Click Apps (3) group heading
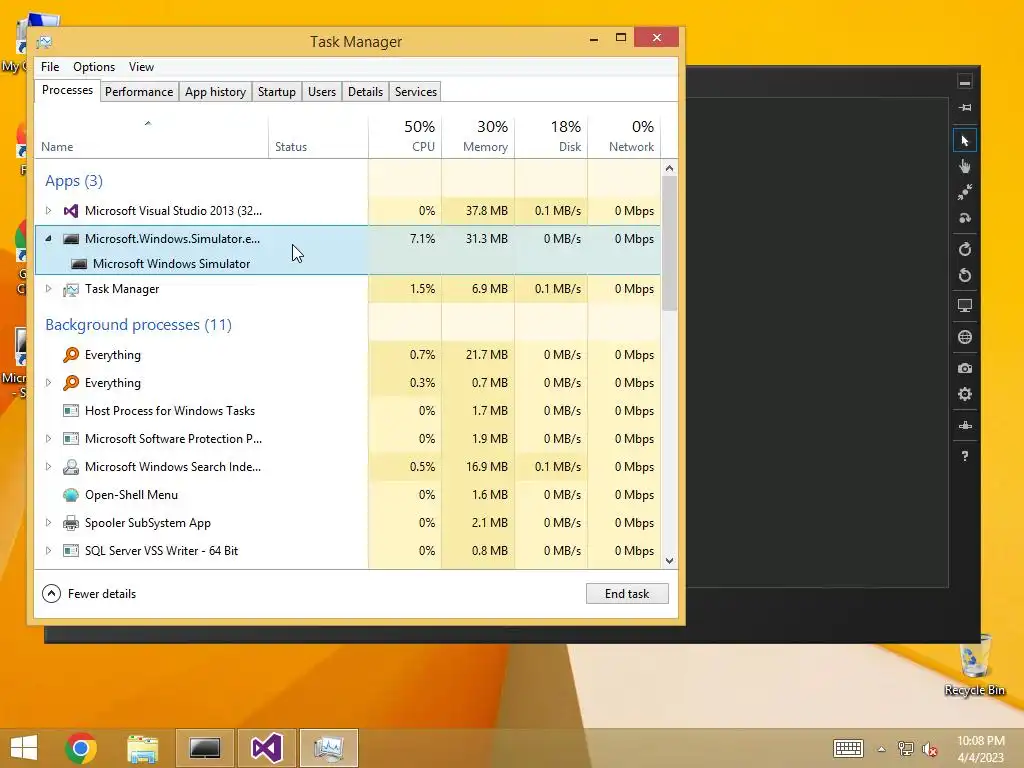Screen dimensions: 1024x768 click(74, 181)
